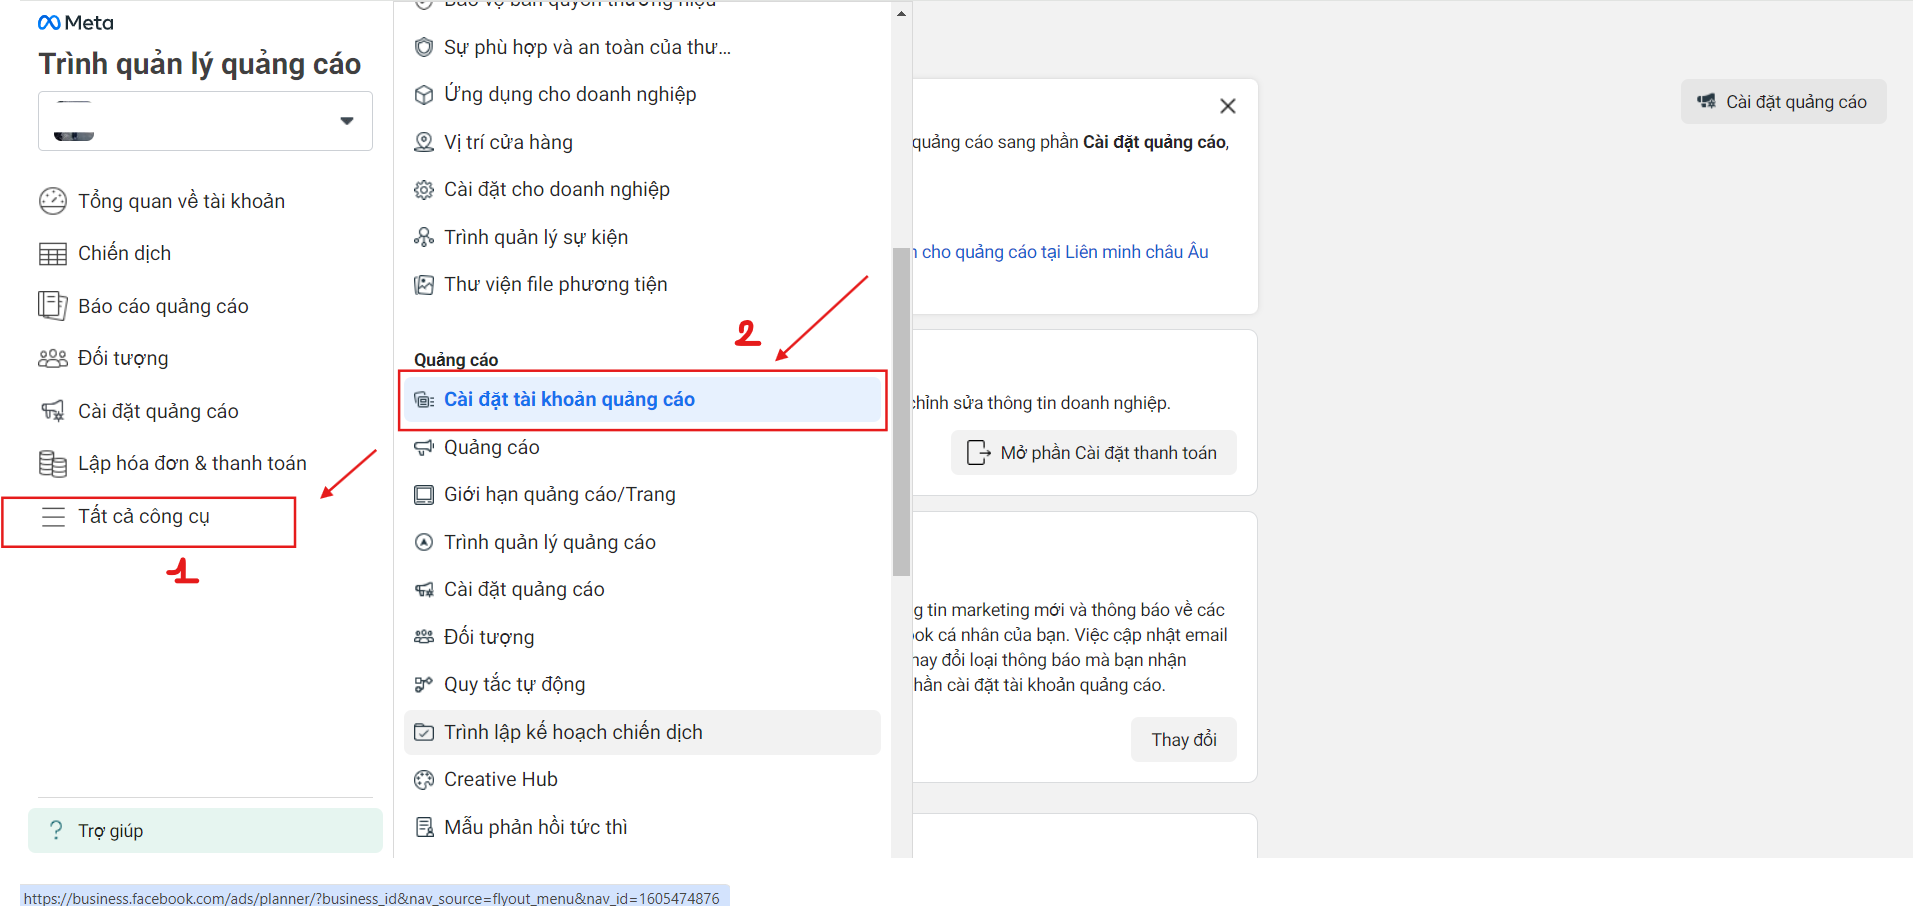
Task: Click the Trình lập kế hoạch chiến dịch icon
Action: [424, 732]
